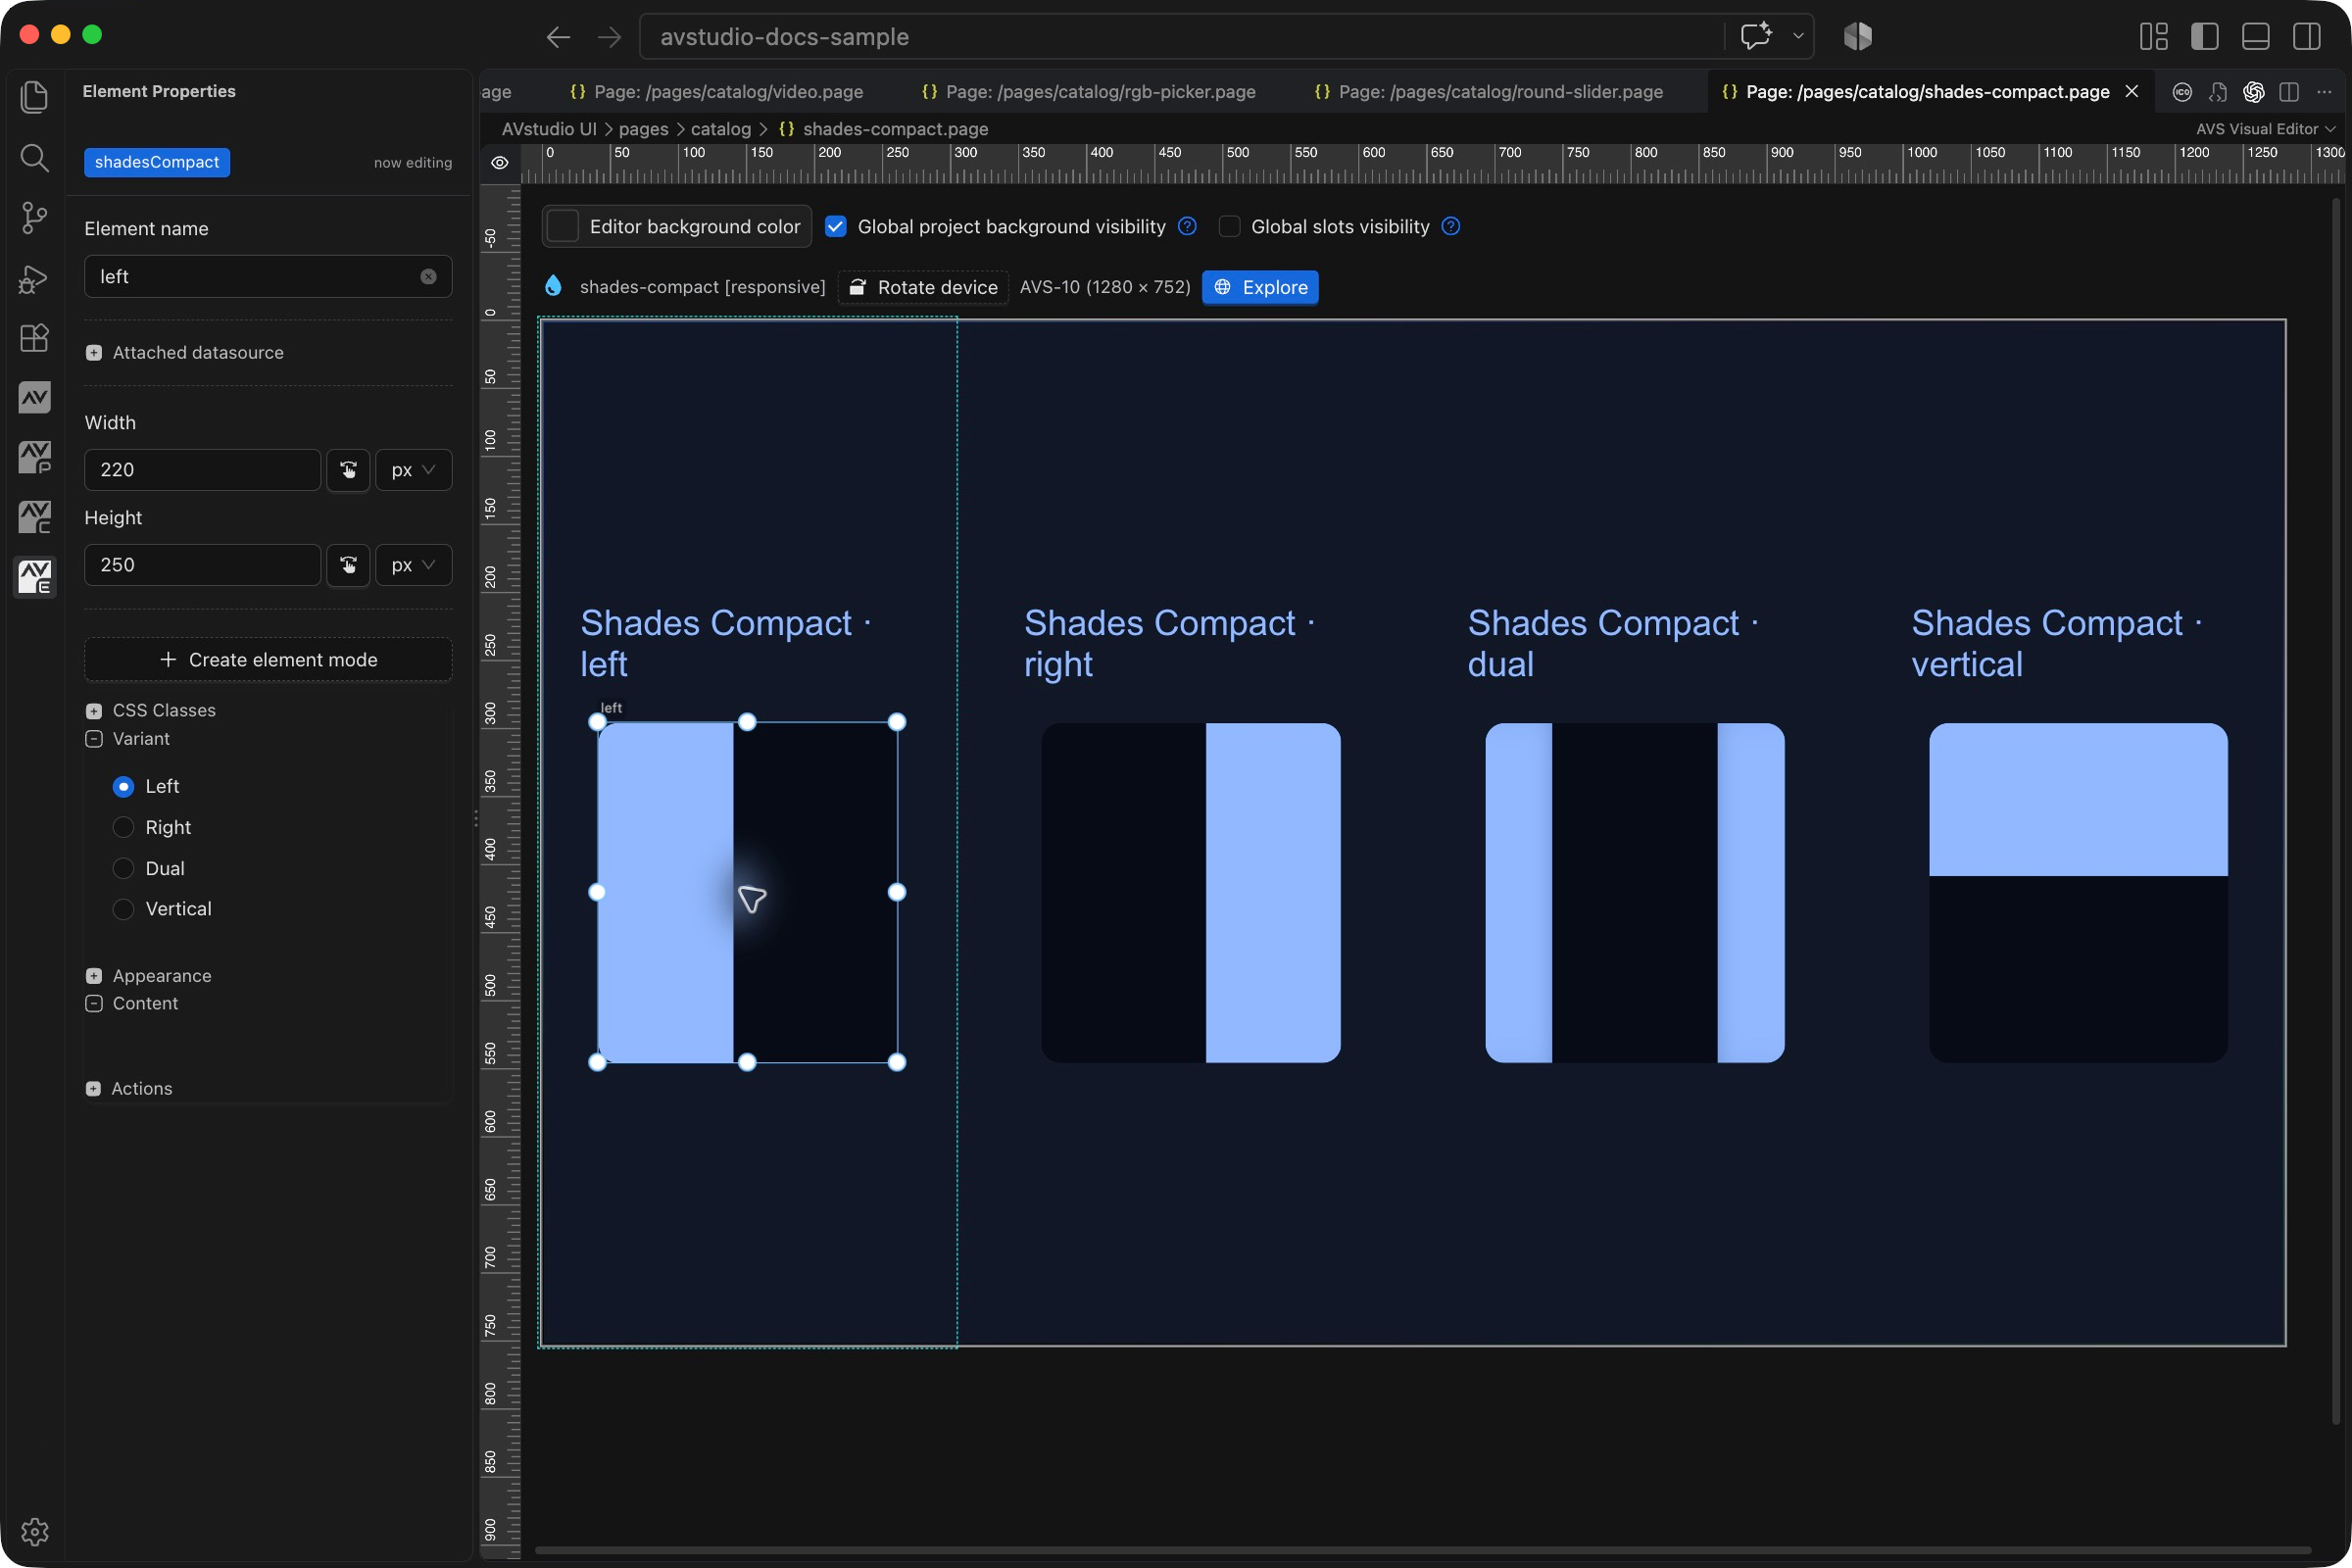Click Rotate device button
Viewport: 2352px width, 1568px height.
coord(923,287)
